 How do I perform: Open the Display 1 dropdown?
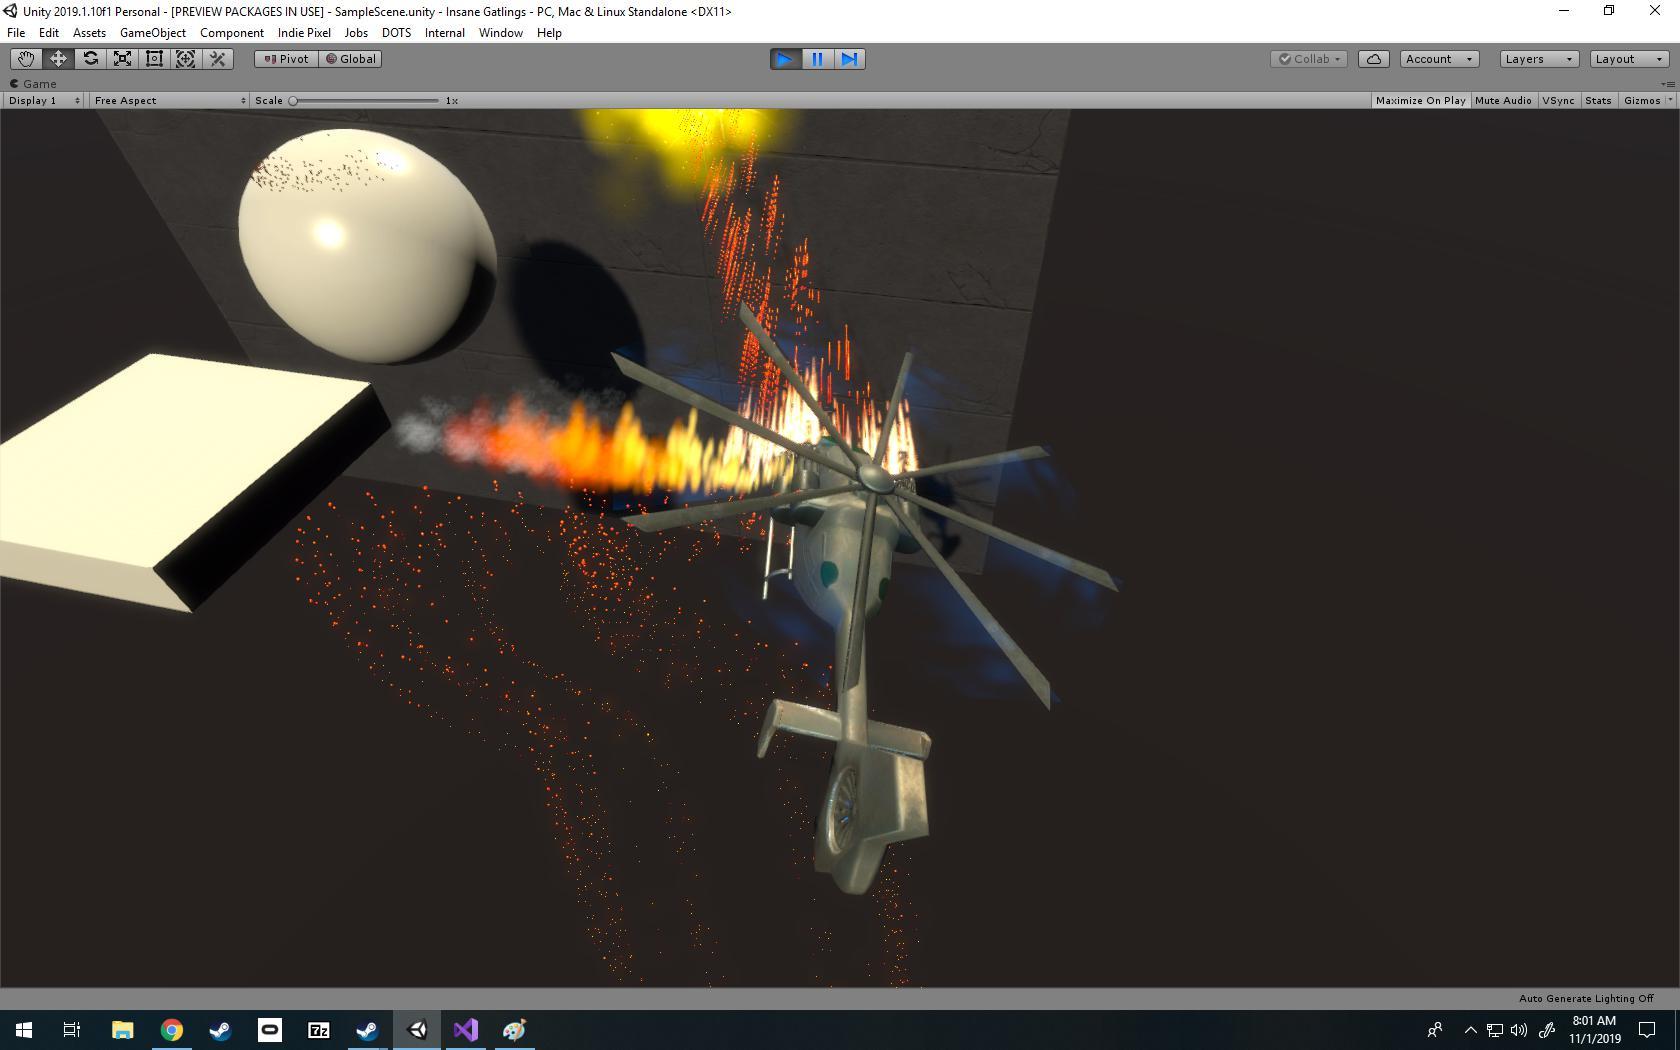43,101
